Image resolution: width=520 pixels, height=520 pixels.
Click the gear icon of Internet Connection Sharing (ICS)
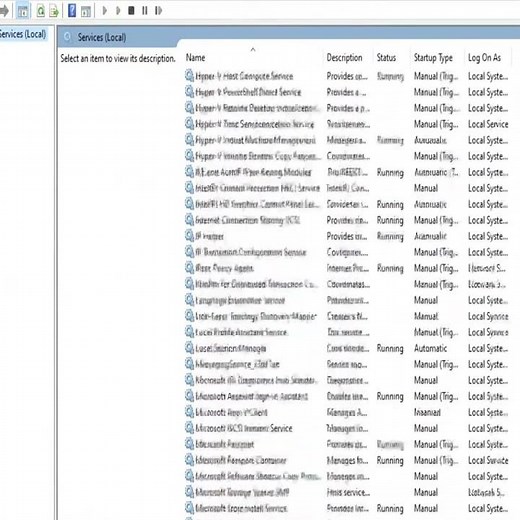pyautogui.click(x=189, y=220)
